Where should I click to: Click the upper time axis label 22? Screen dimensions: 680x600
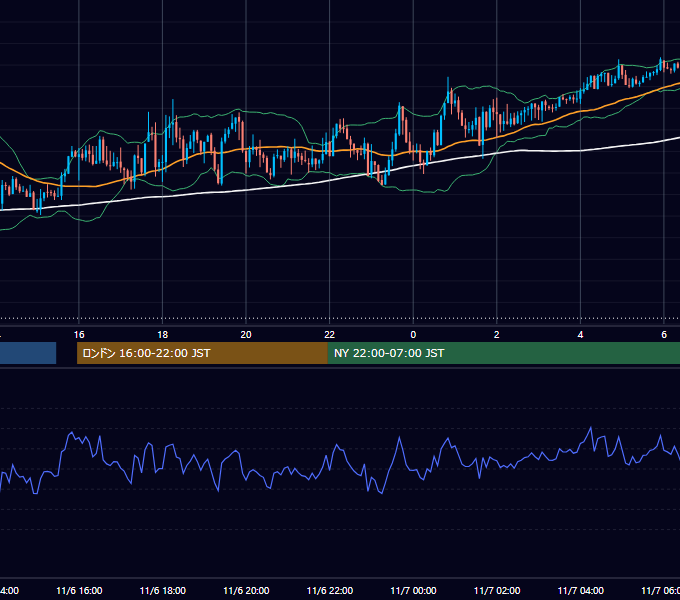click(x=330, y=335)
